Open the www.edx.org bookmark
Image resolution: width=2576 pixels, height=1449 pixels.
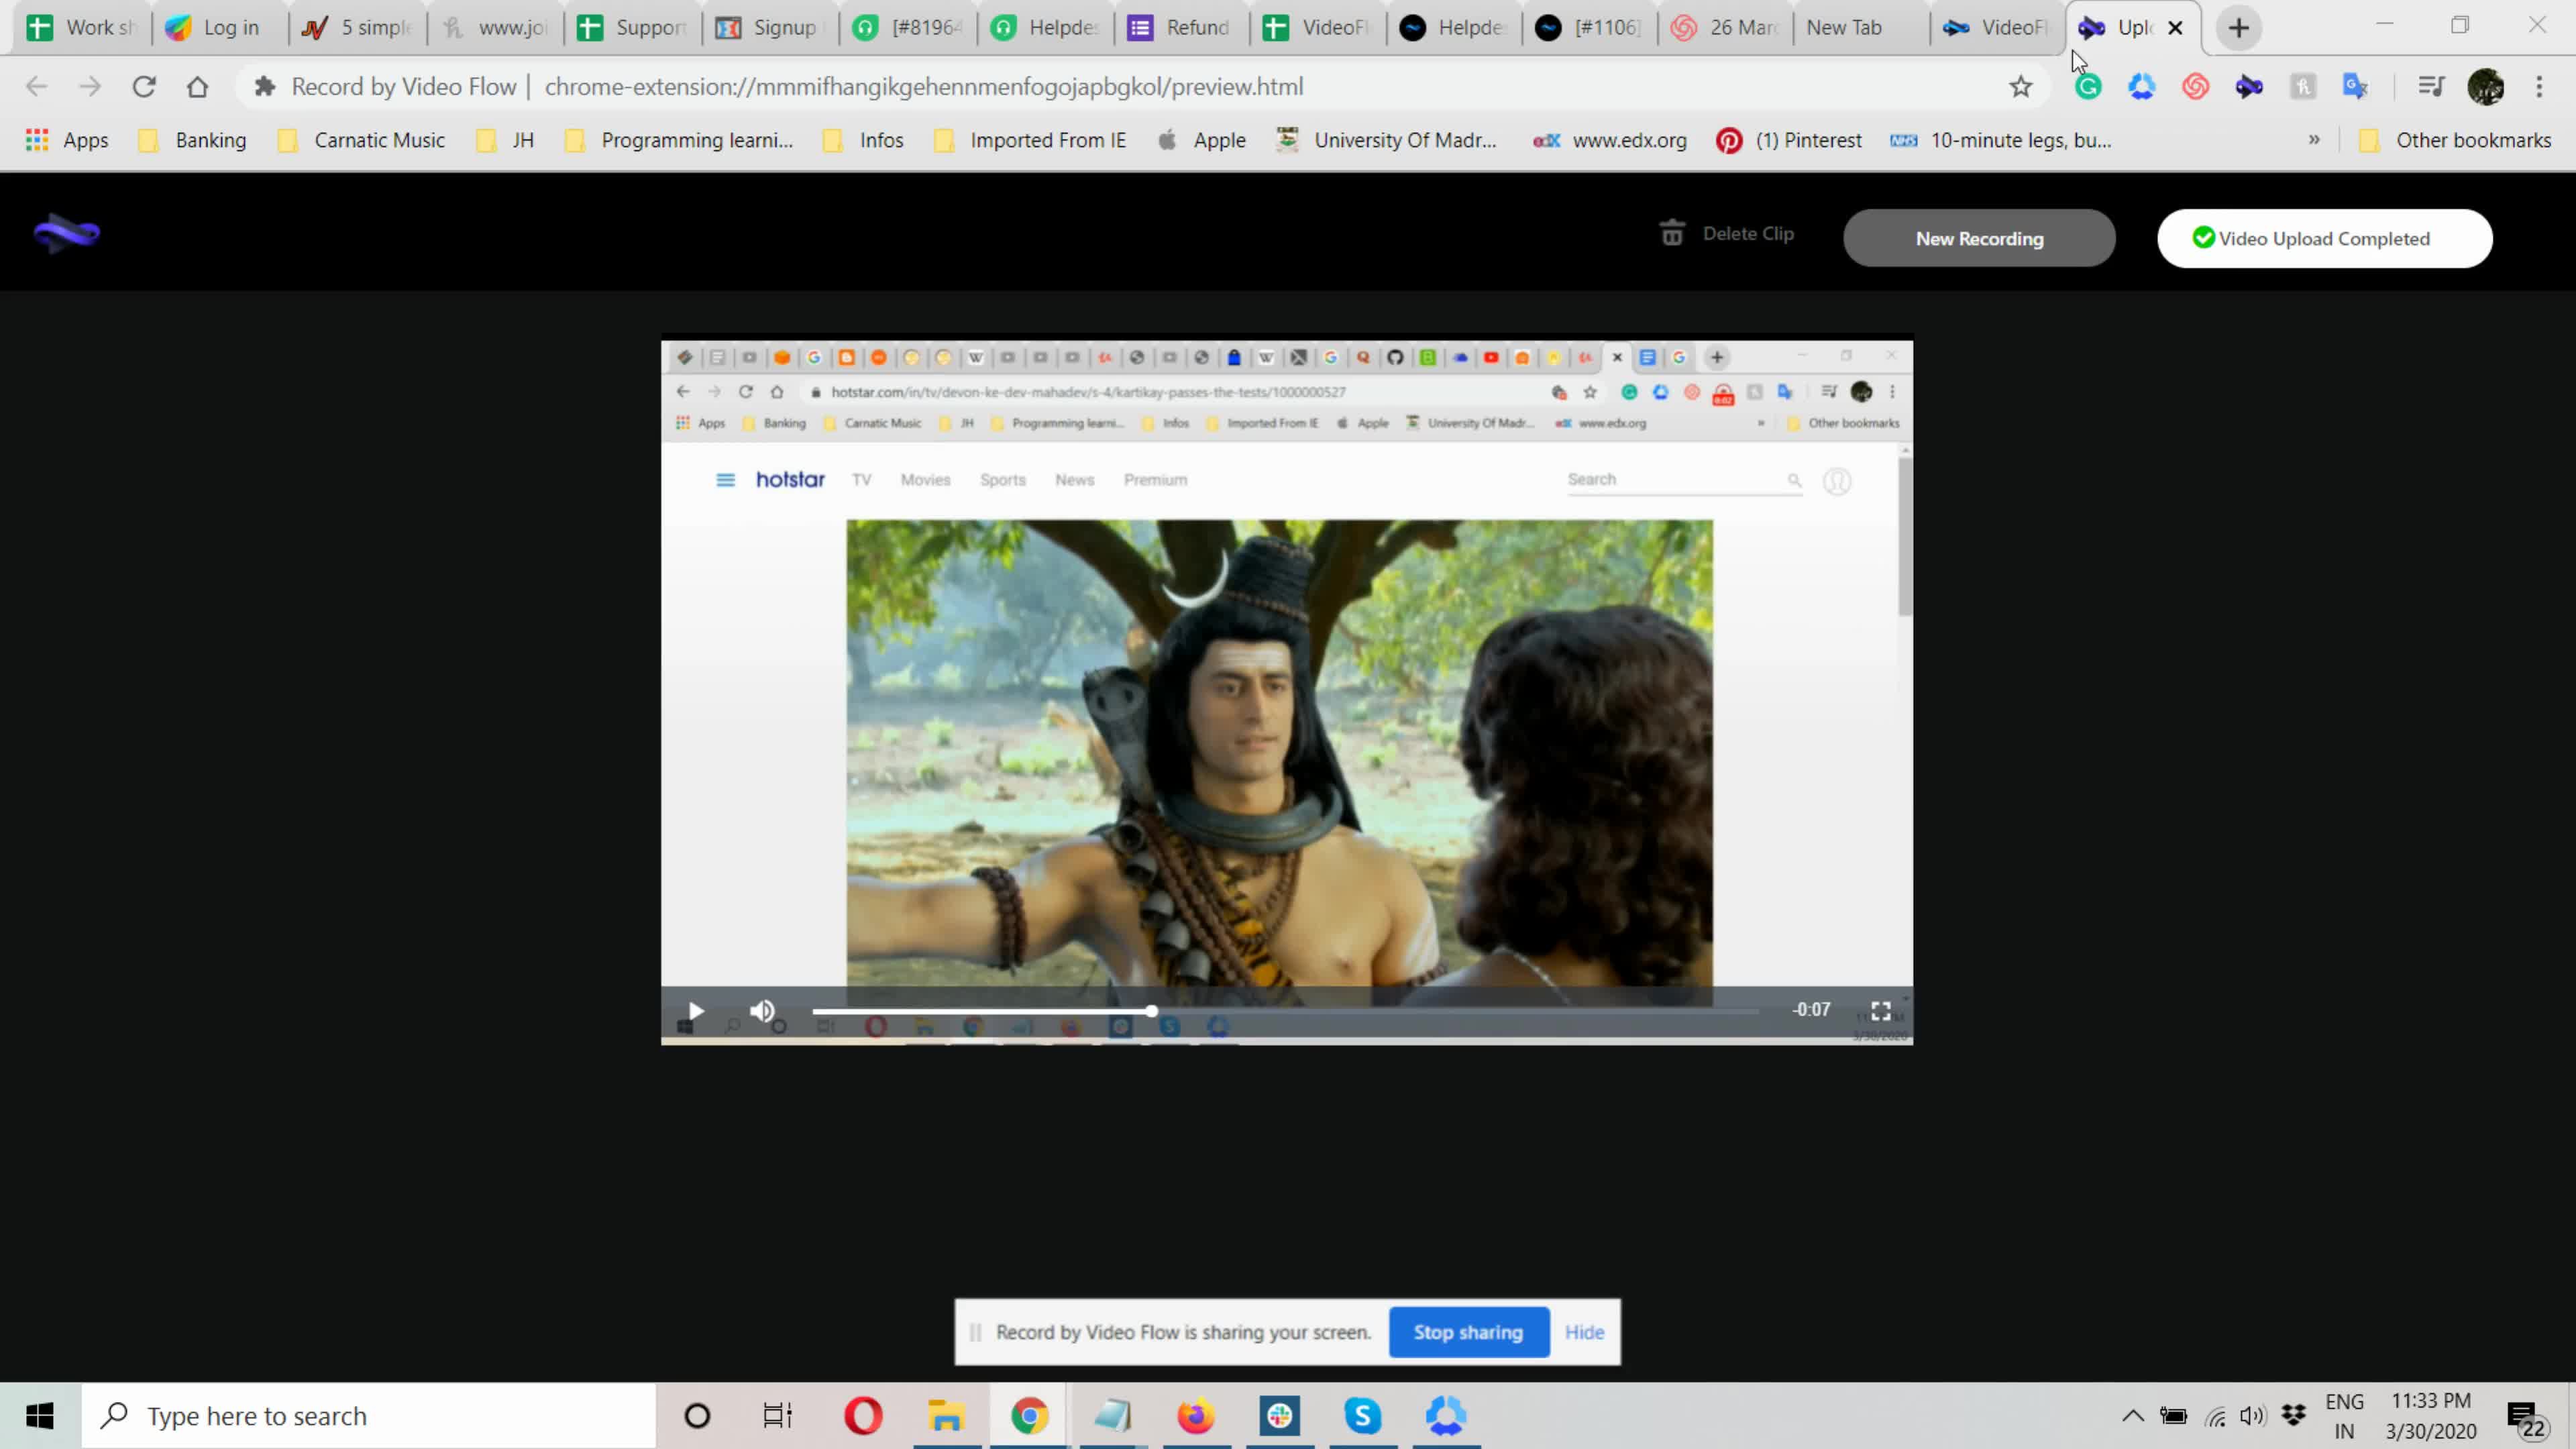click(x=1610, y=140)
